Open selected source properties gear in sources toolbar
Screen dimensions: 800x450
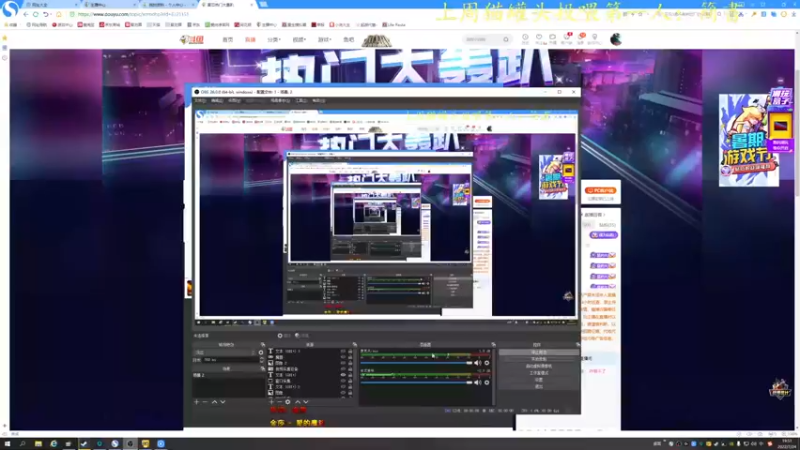click(x=288, y=402)
